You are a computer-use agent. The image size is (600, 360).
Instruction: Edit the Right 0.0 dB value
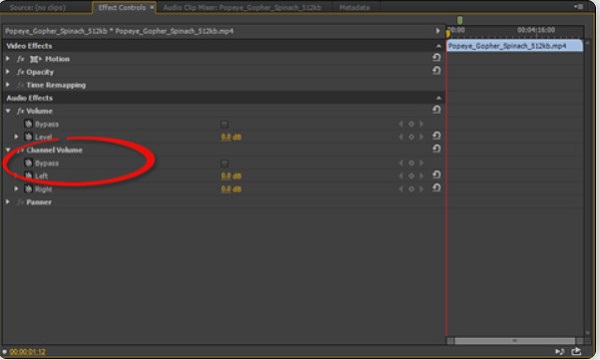click(231, 189)
